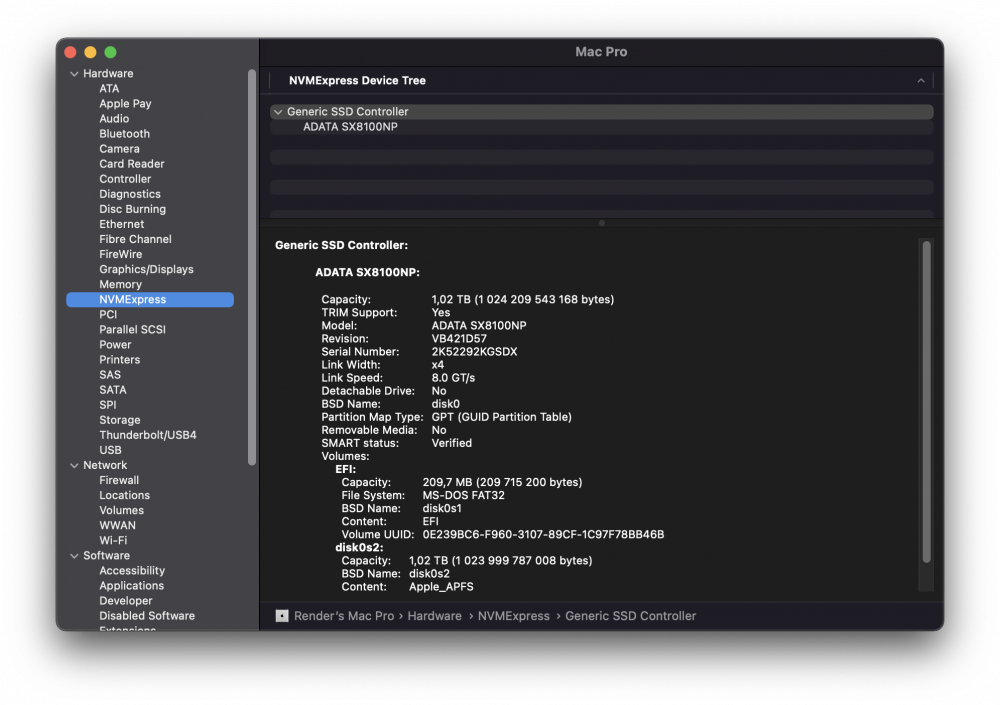Select Bluetooth in the sidebar

[x=124, y=134]
